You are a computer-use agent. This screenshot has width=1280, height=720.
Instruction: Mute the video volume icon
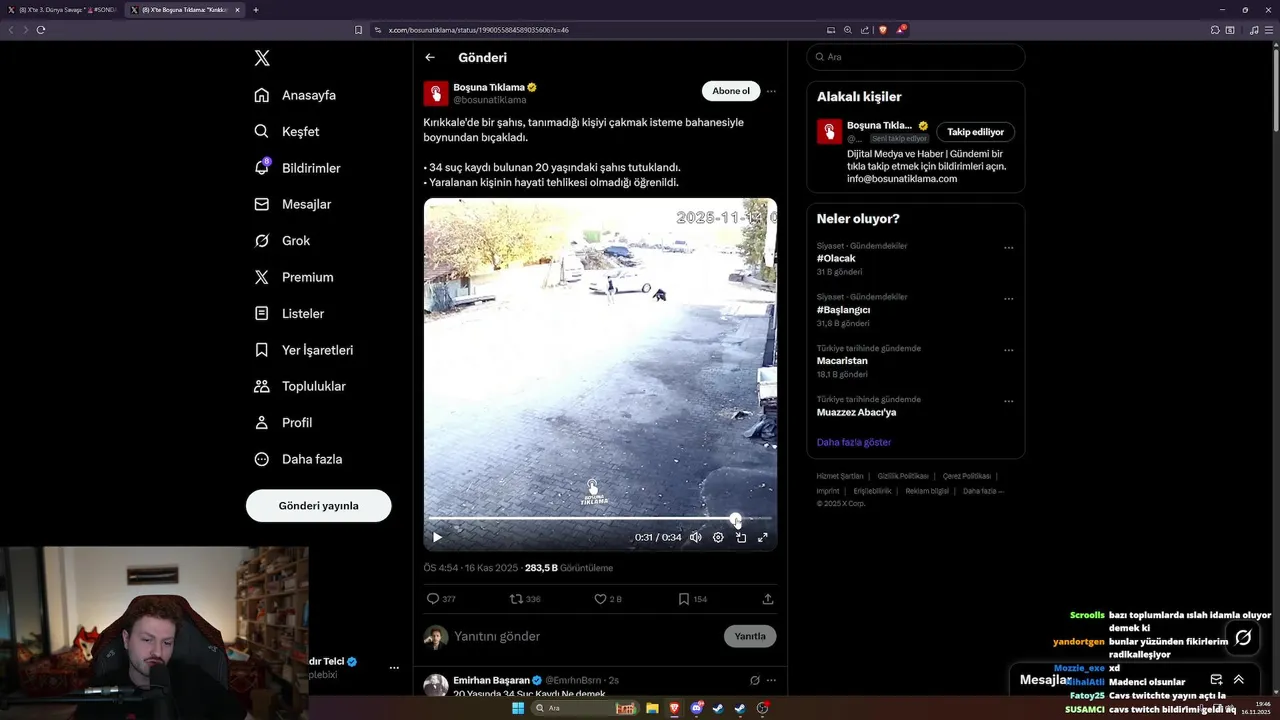(696, 537)
